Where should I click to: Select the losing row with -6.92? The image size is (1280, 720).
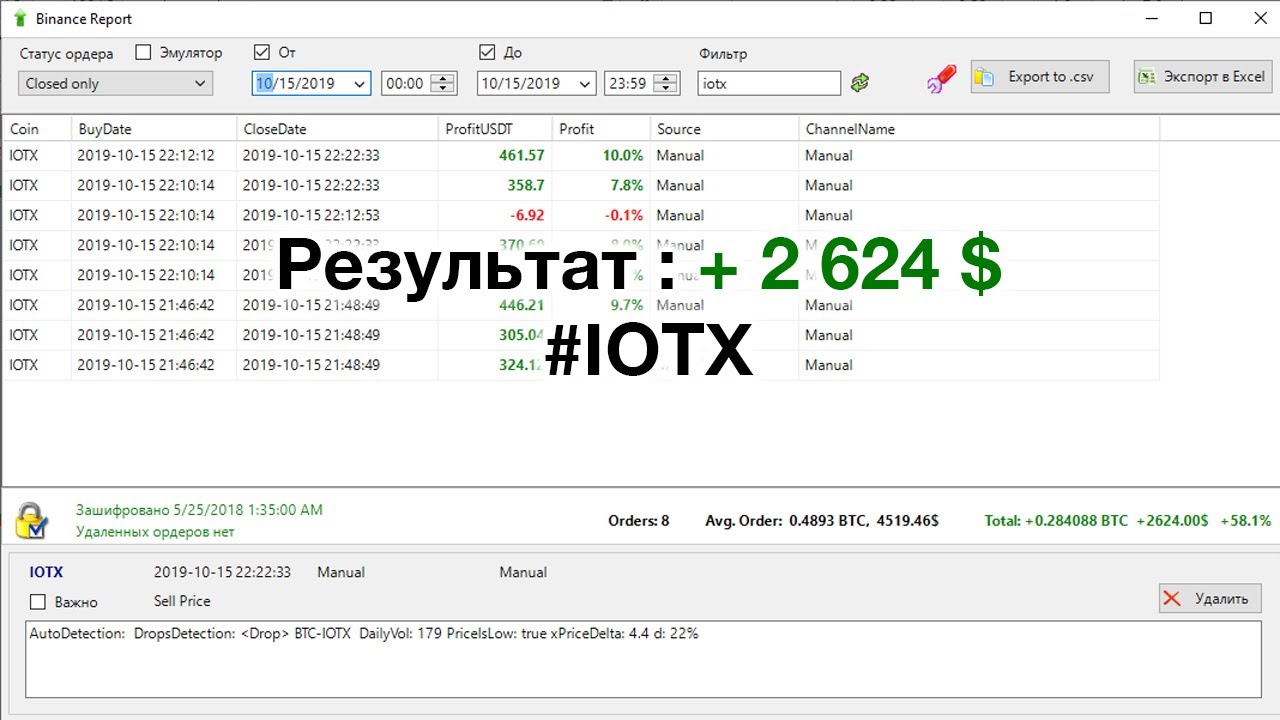(580, 215)
